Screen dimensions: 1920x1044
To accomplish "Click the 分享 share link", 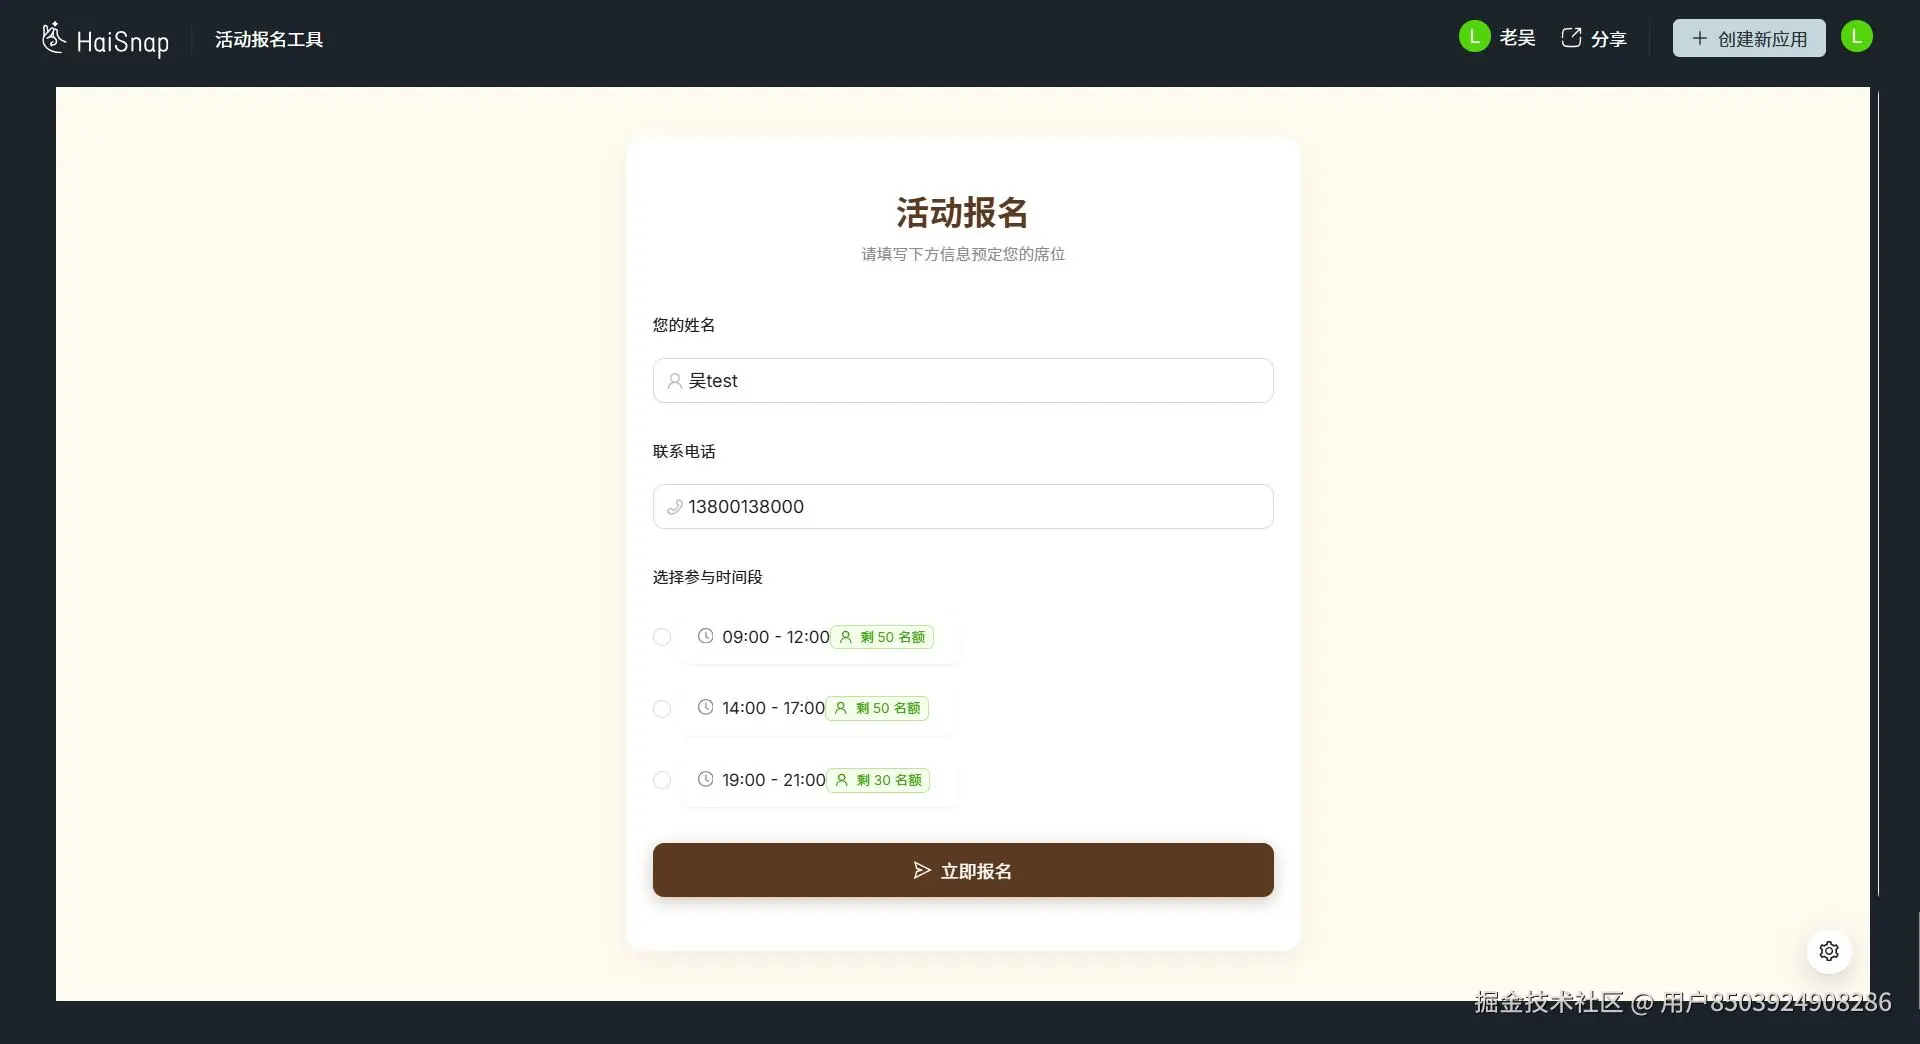I will click(x=1594, y=38).
